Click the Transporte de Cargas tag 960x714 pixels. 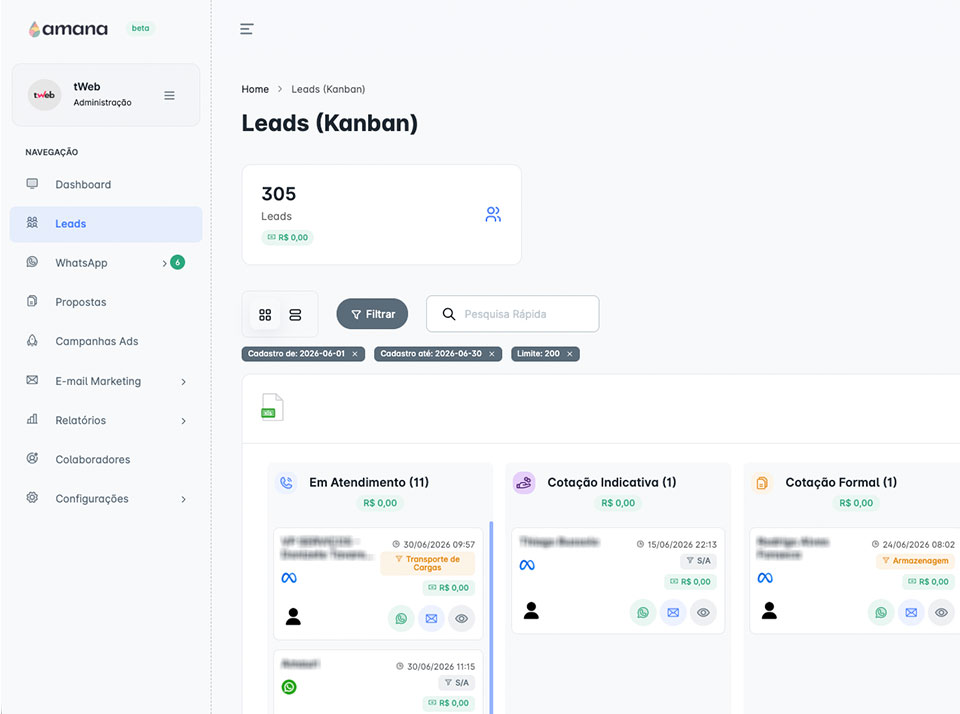[427, 563]
